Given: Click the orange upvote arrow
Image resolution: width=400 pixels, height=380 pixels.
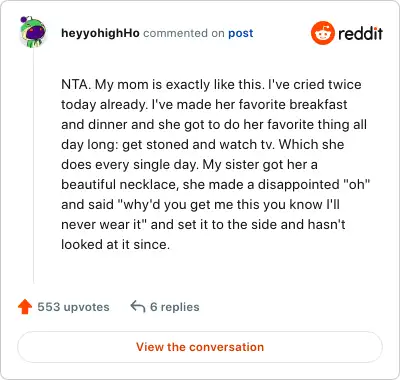Looking at the screenshot, I should tap(25, 307).
